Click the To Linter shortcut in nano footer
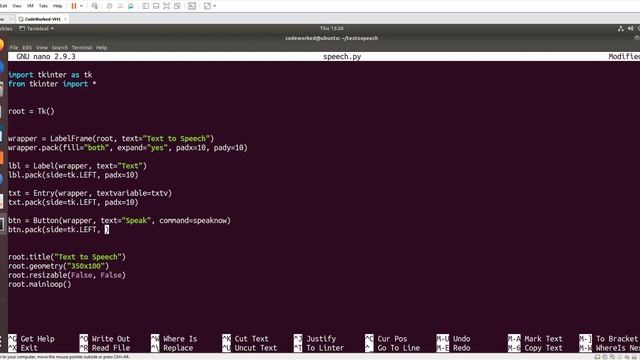Image resolution: width=640 pixels, height=360 pixels. (319, 348)
